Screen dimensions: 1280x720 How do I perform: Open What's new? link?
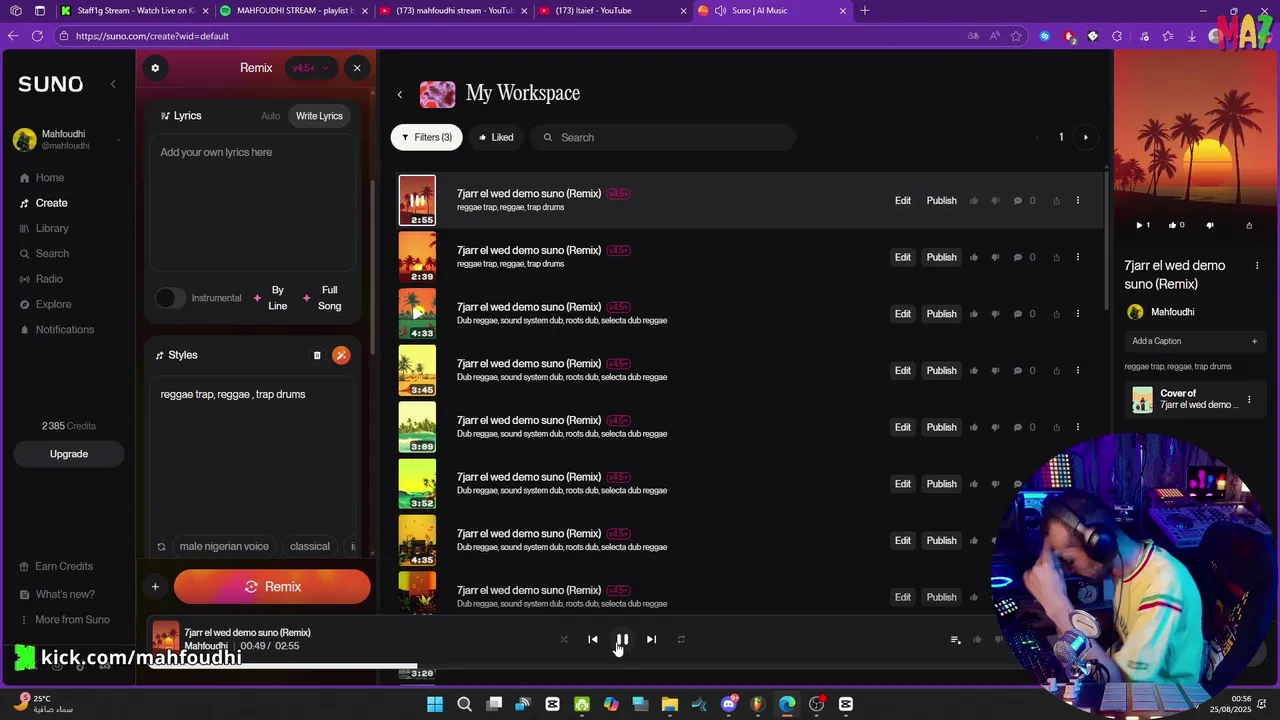[x=65, y=594]
